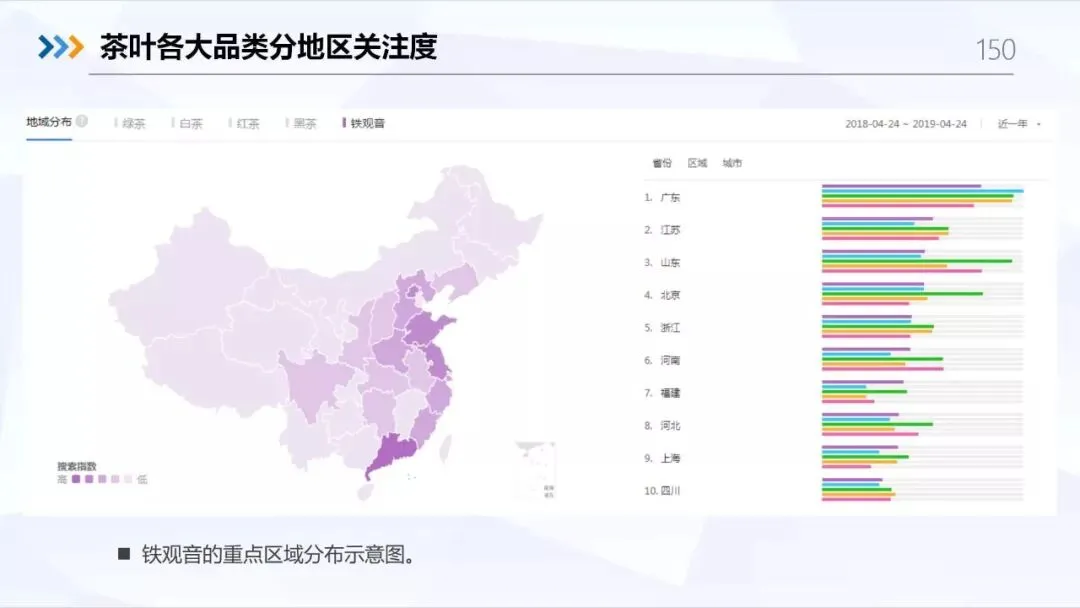Toggle the 红茶 series on
The height and width of the screenshot is (608, 1080).
[245, 123]
